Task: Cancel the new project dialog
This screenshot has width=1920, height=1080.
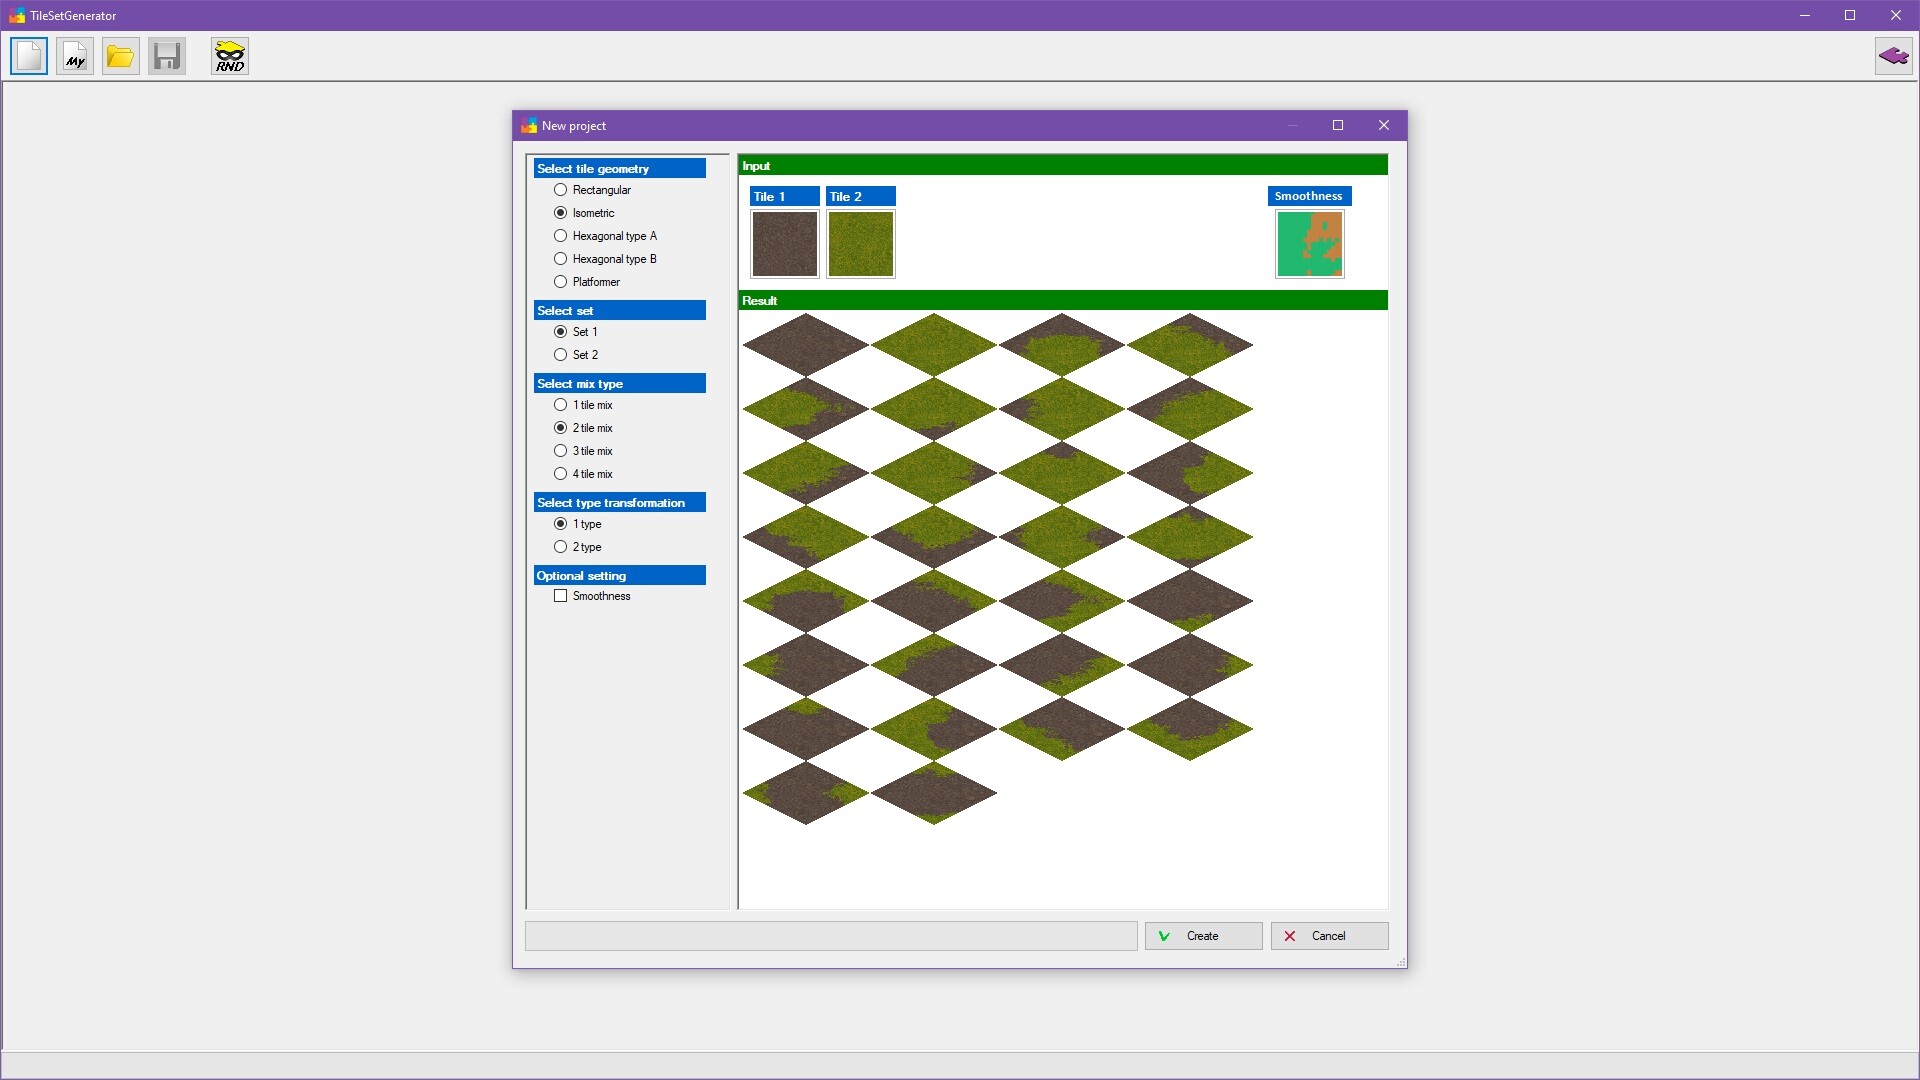Action: coord(1328,936)
